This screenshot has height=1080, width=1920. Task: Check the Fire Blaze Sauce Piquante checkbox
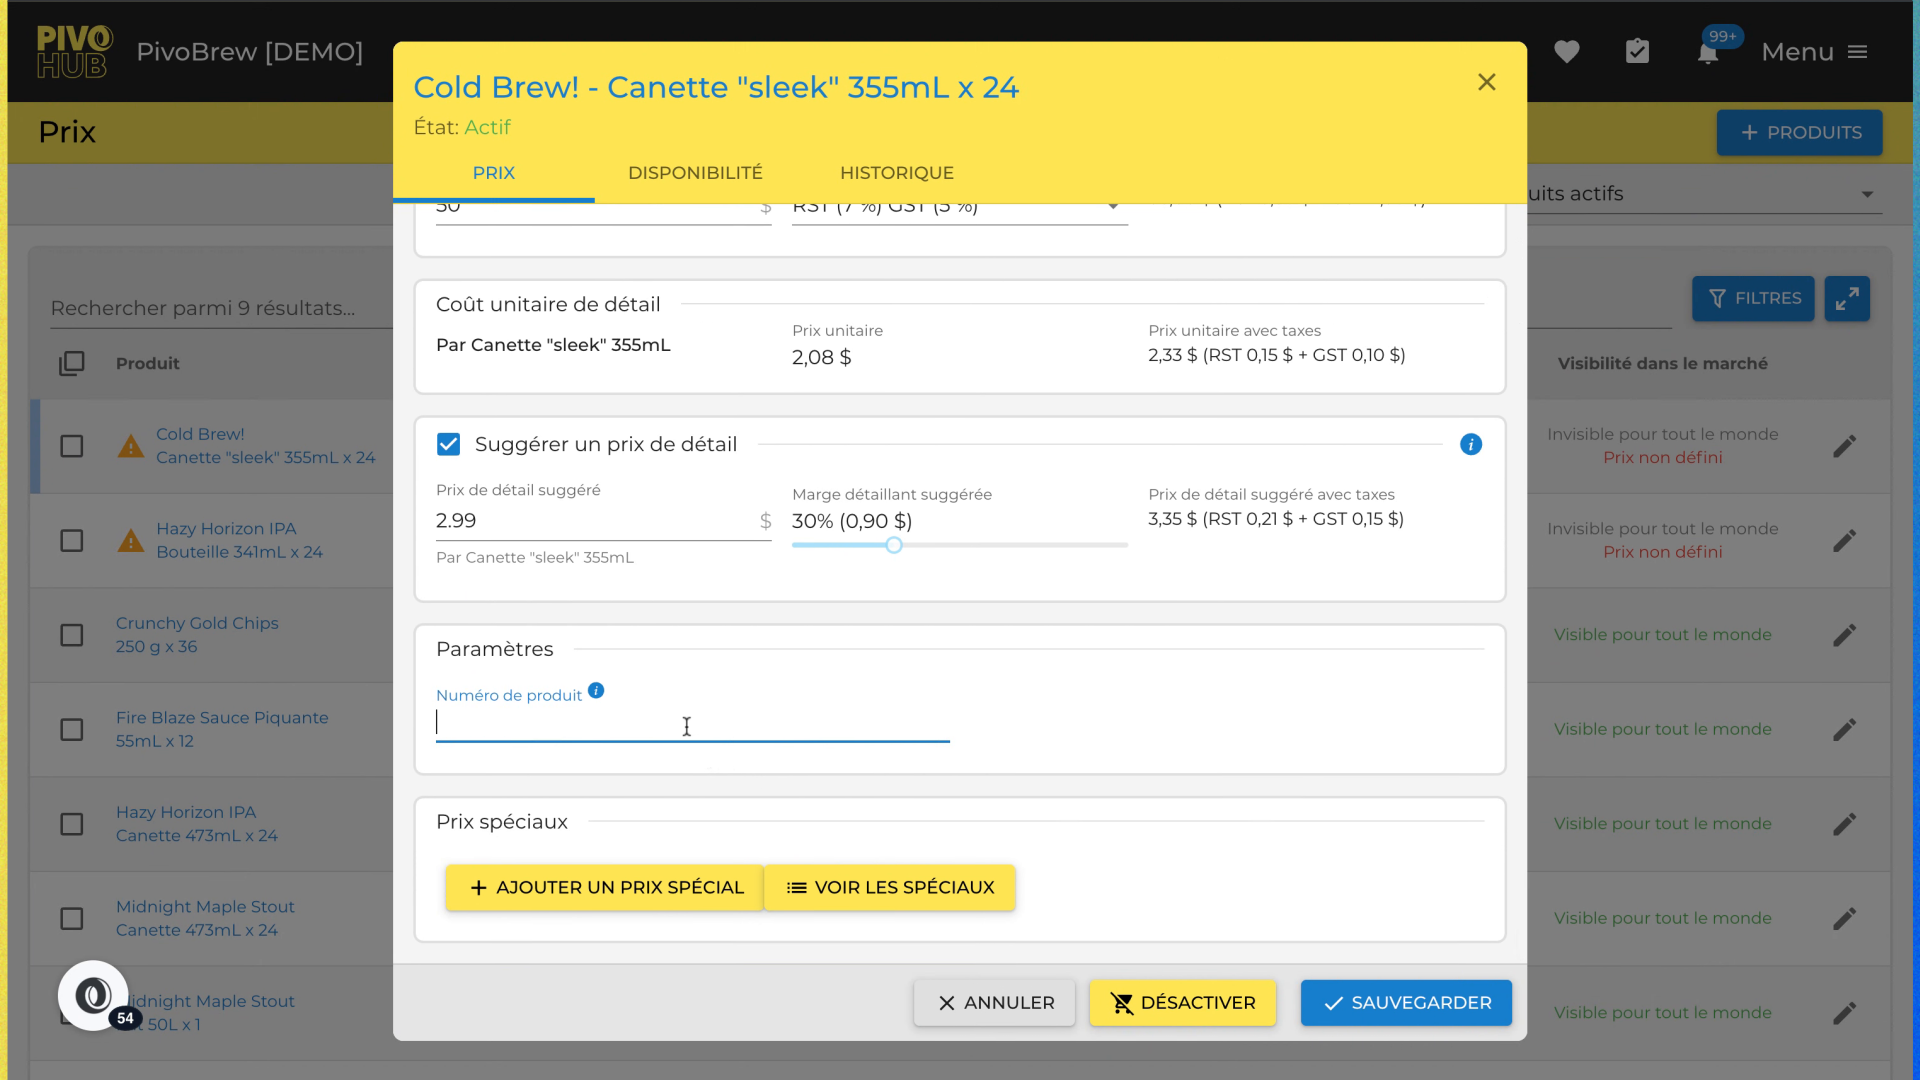[72, 730]
